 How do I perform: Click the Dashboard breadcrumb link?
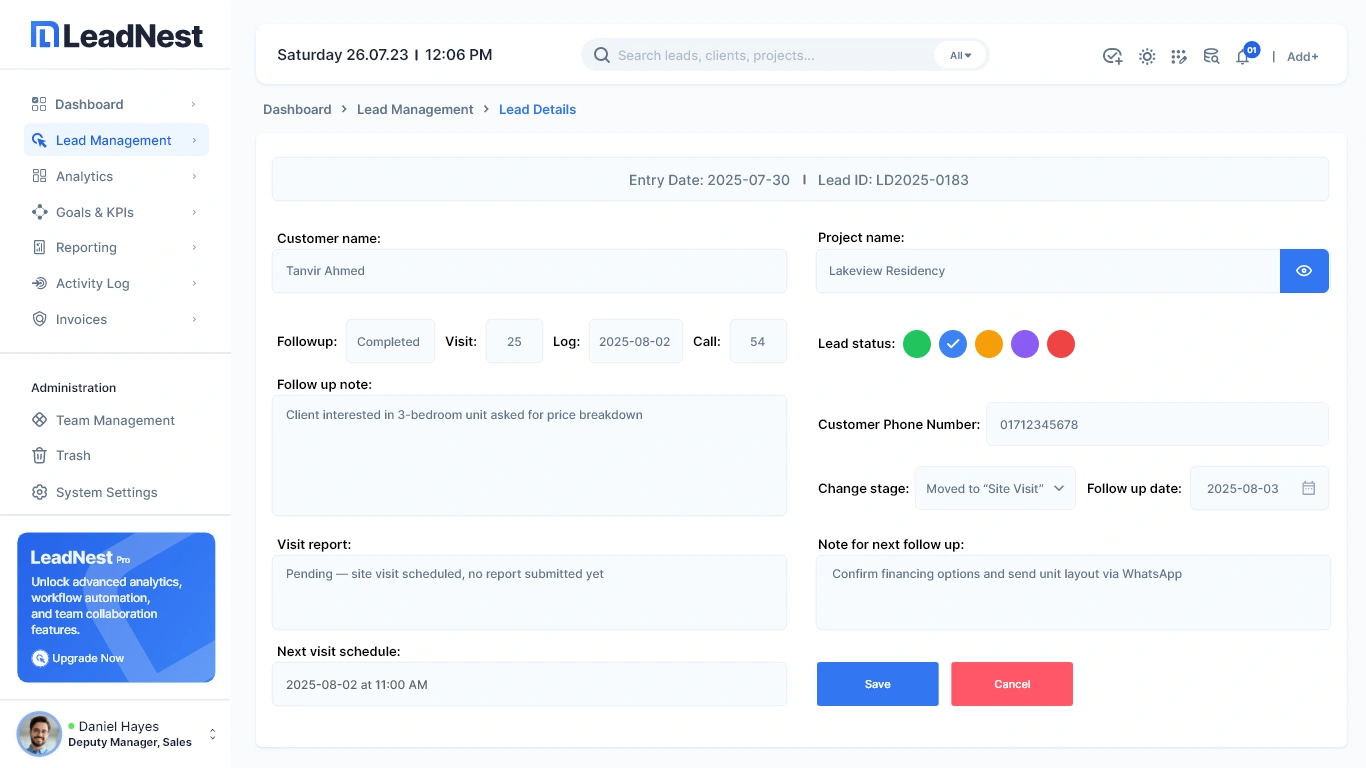(x=297, y=109)
